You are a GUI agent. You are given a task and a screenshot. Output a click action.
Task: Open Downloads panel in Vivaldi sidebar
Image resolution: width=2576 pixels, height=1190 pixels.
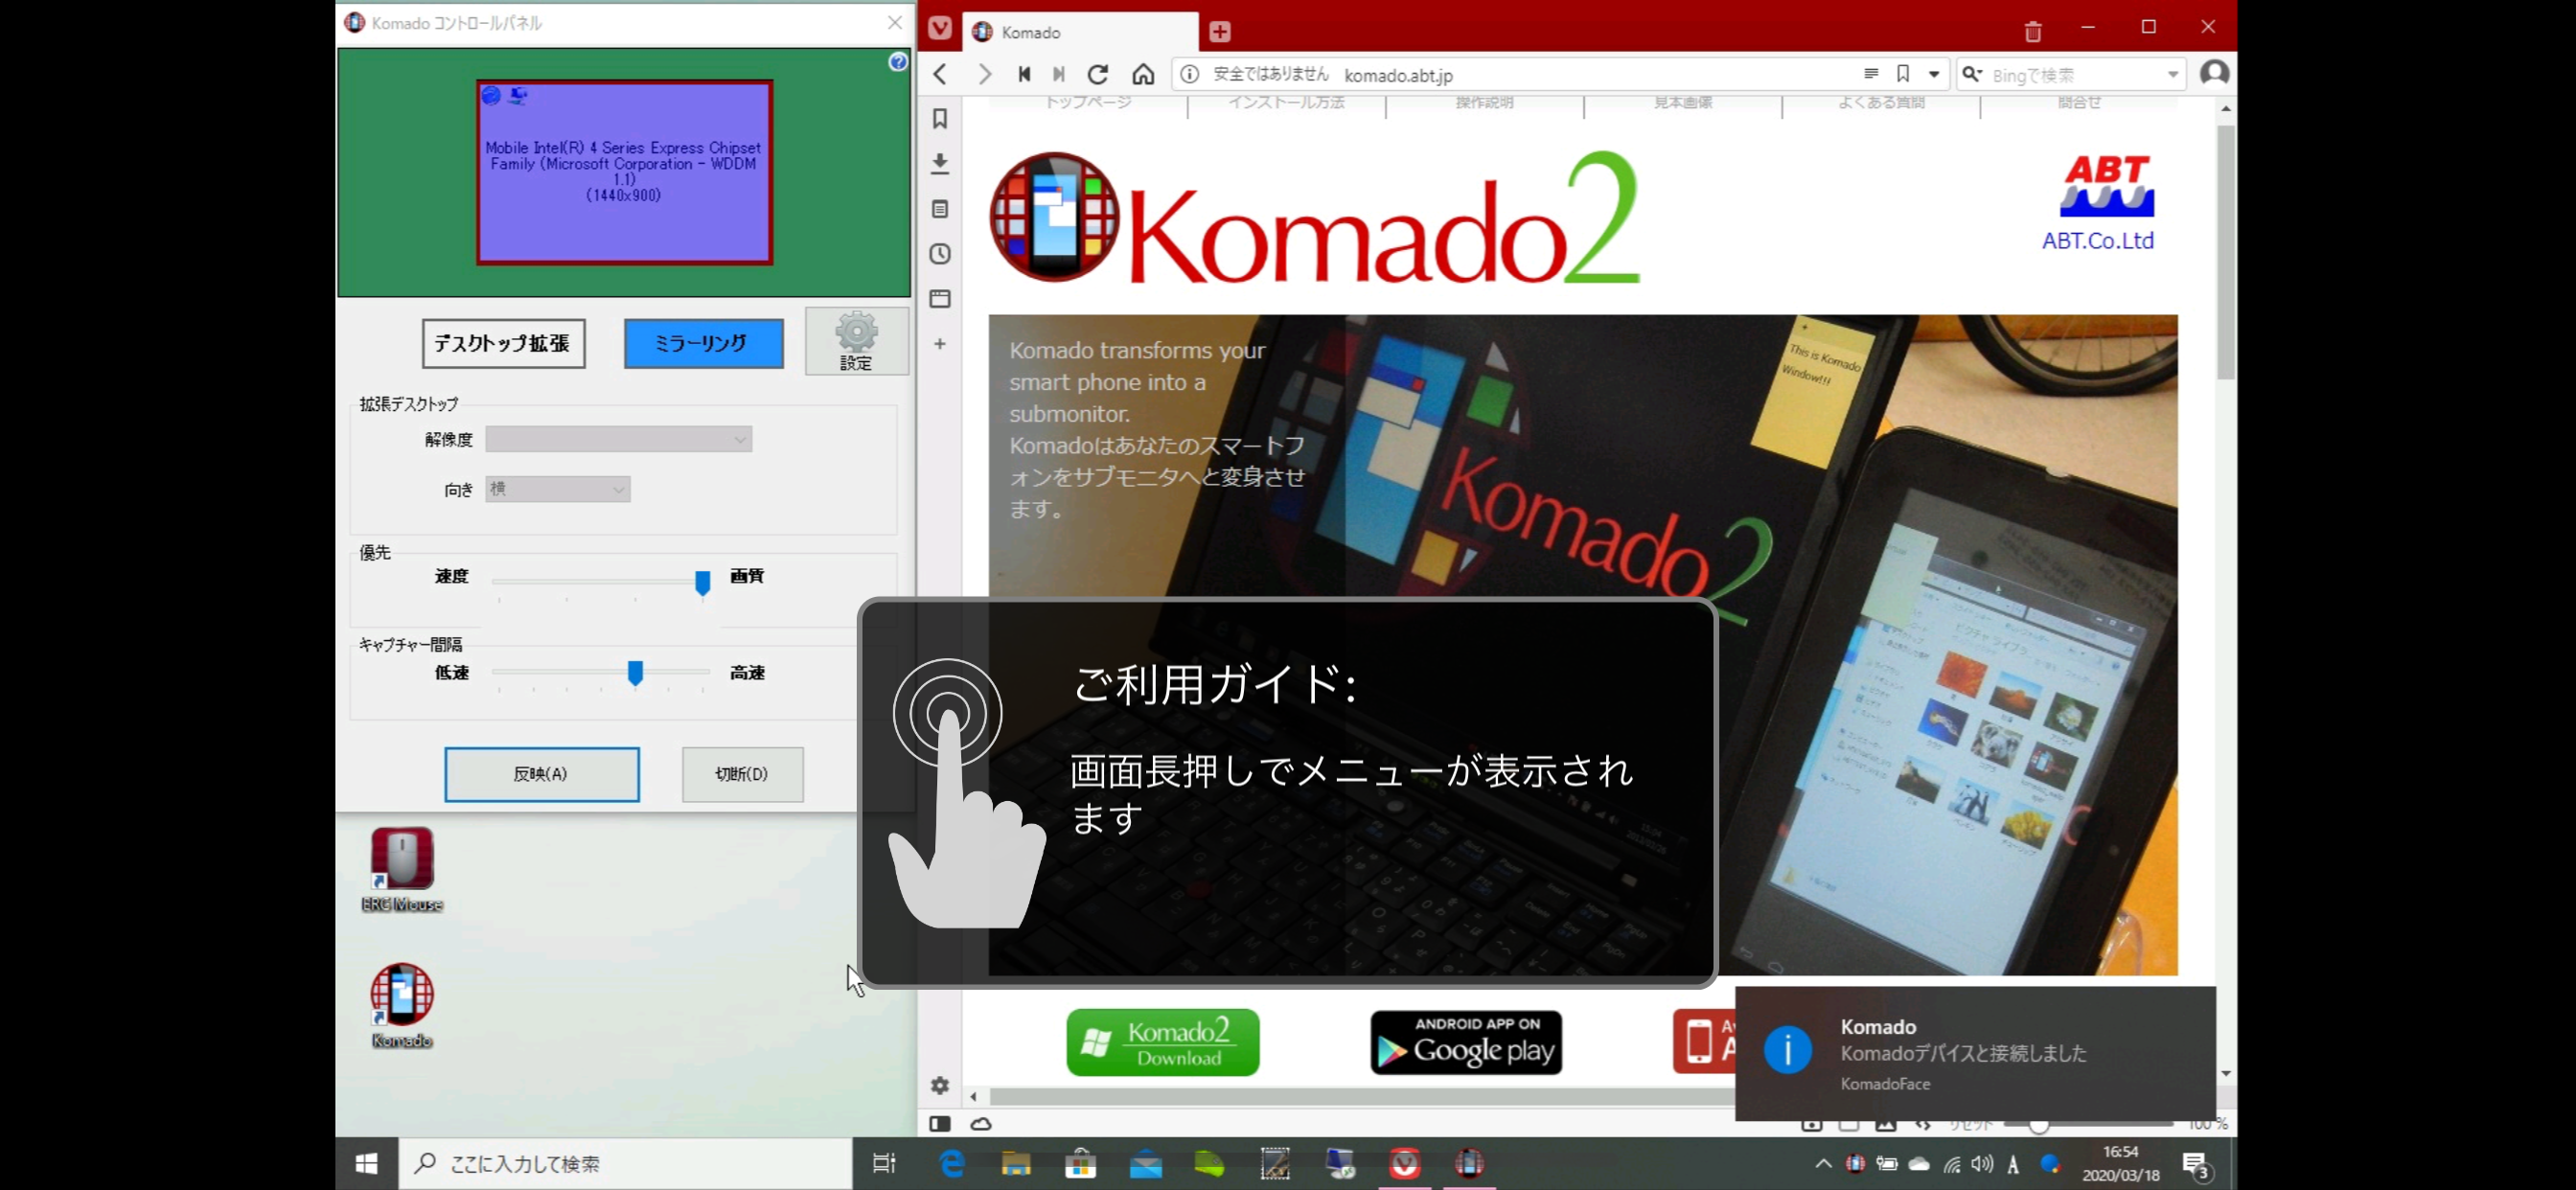[x=940, y=164]
